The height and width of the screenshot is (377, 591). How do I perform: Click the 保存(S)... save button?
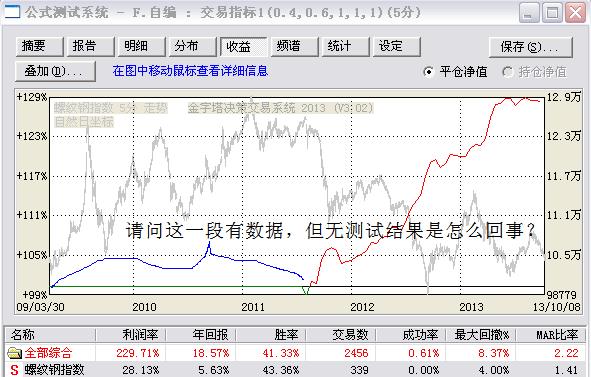coord(530,47)
